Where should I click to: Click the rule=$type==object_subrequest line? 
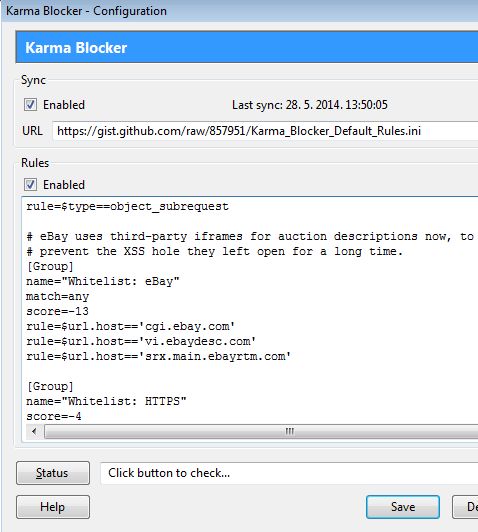pos(127,206)
